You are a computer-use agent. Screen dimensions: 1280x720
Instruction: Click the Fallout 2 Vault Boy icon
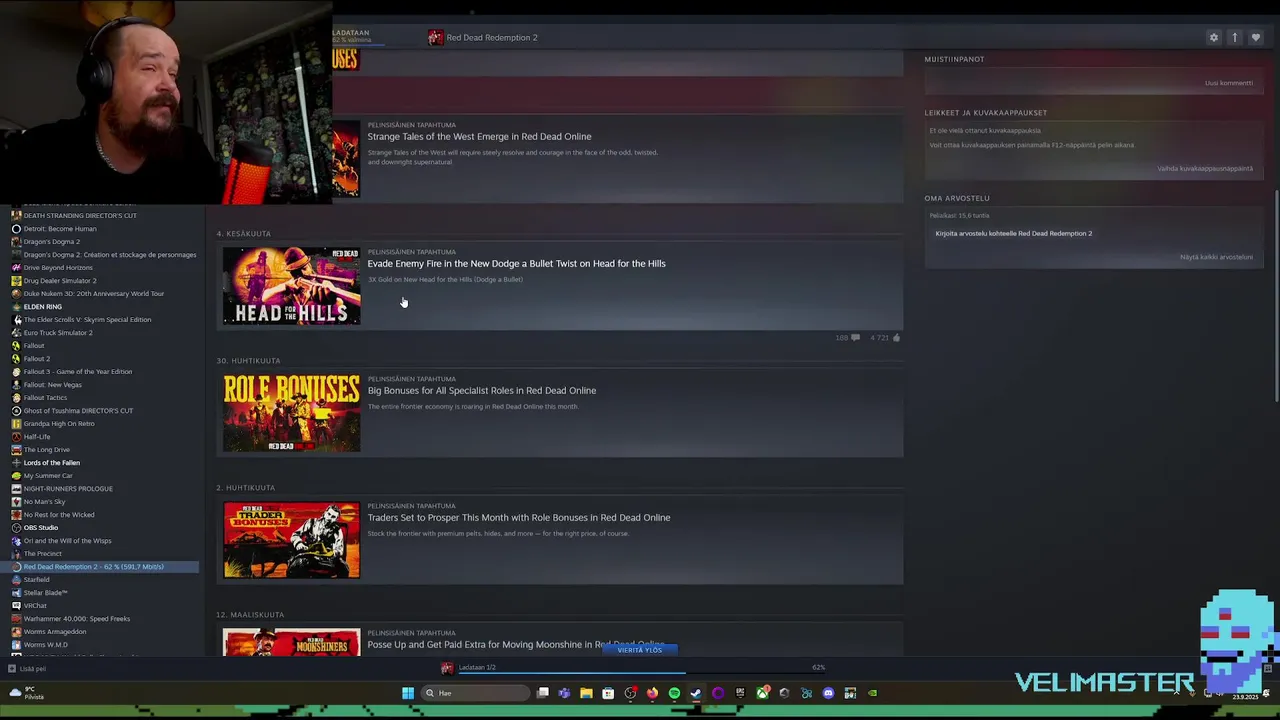point(16,359)
